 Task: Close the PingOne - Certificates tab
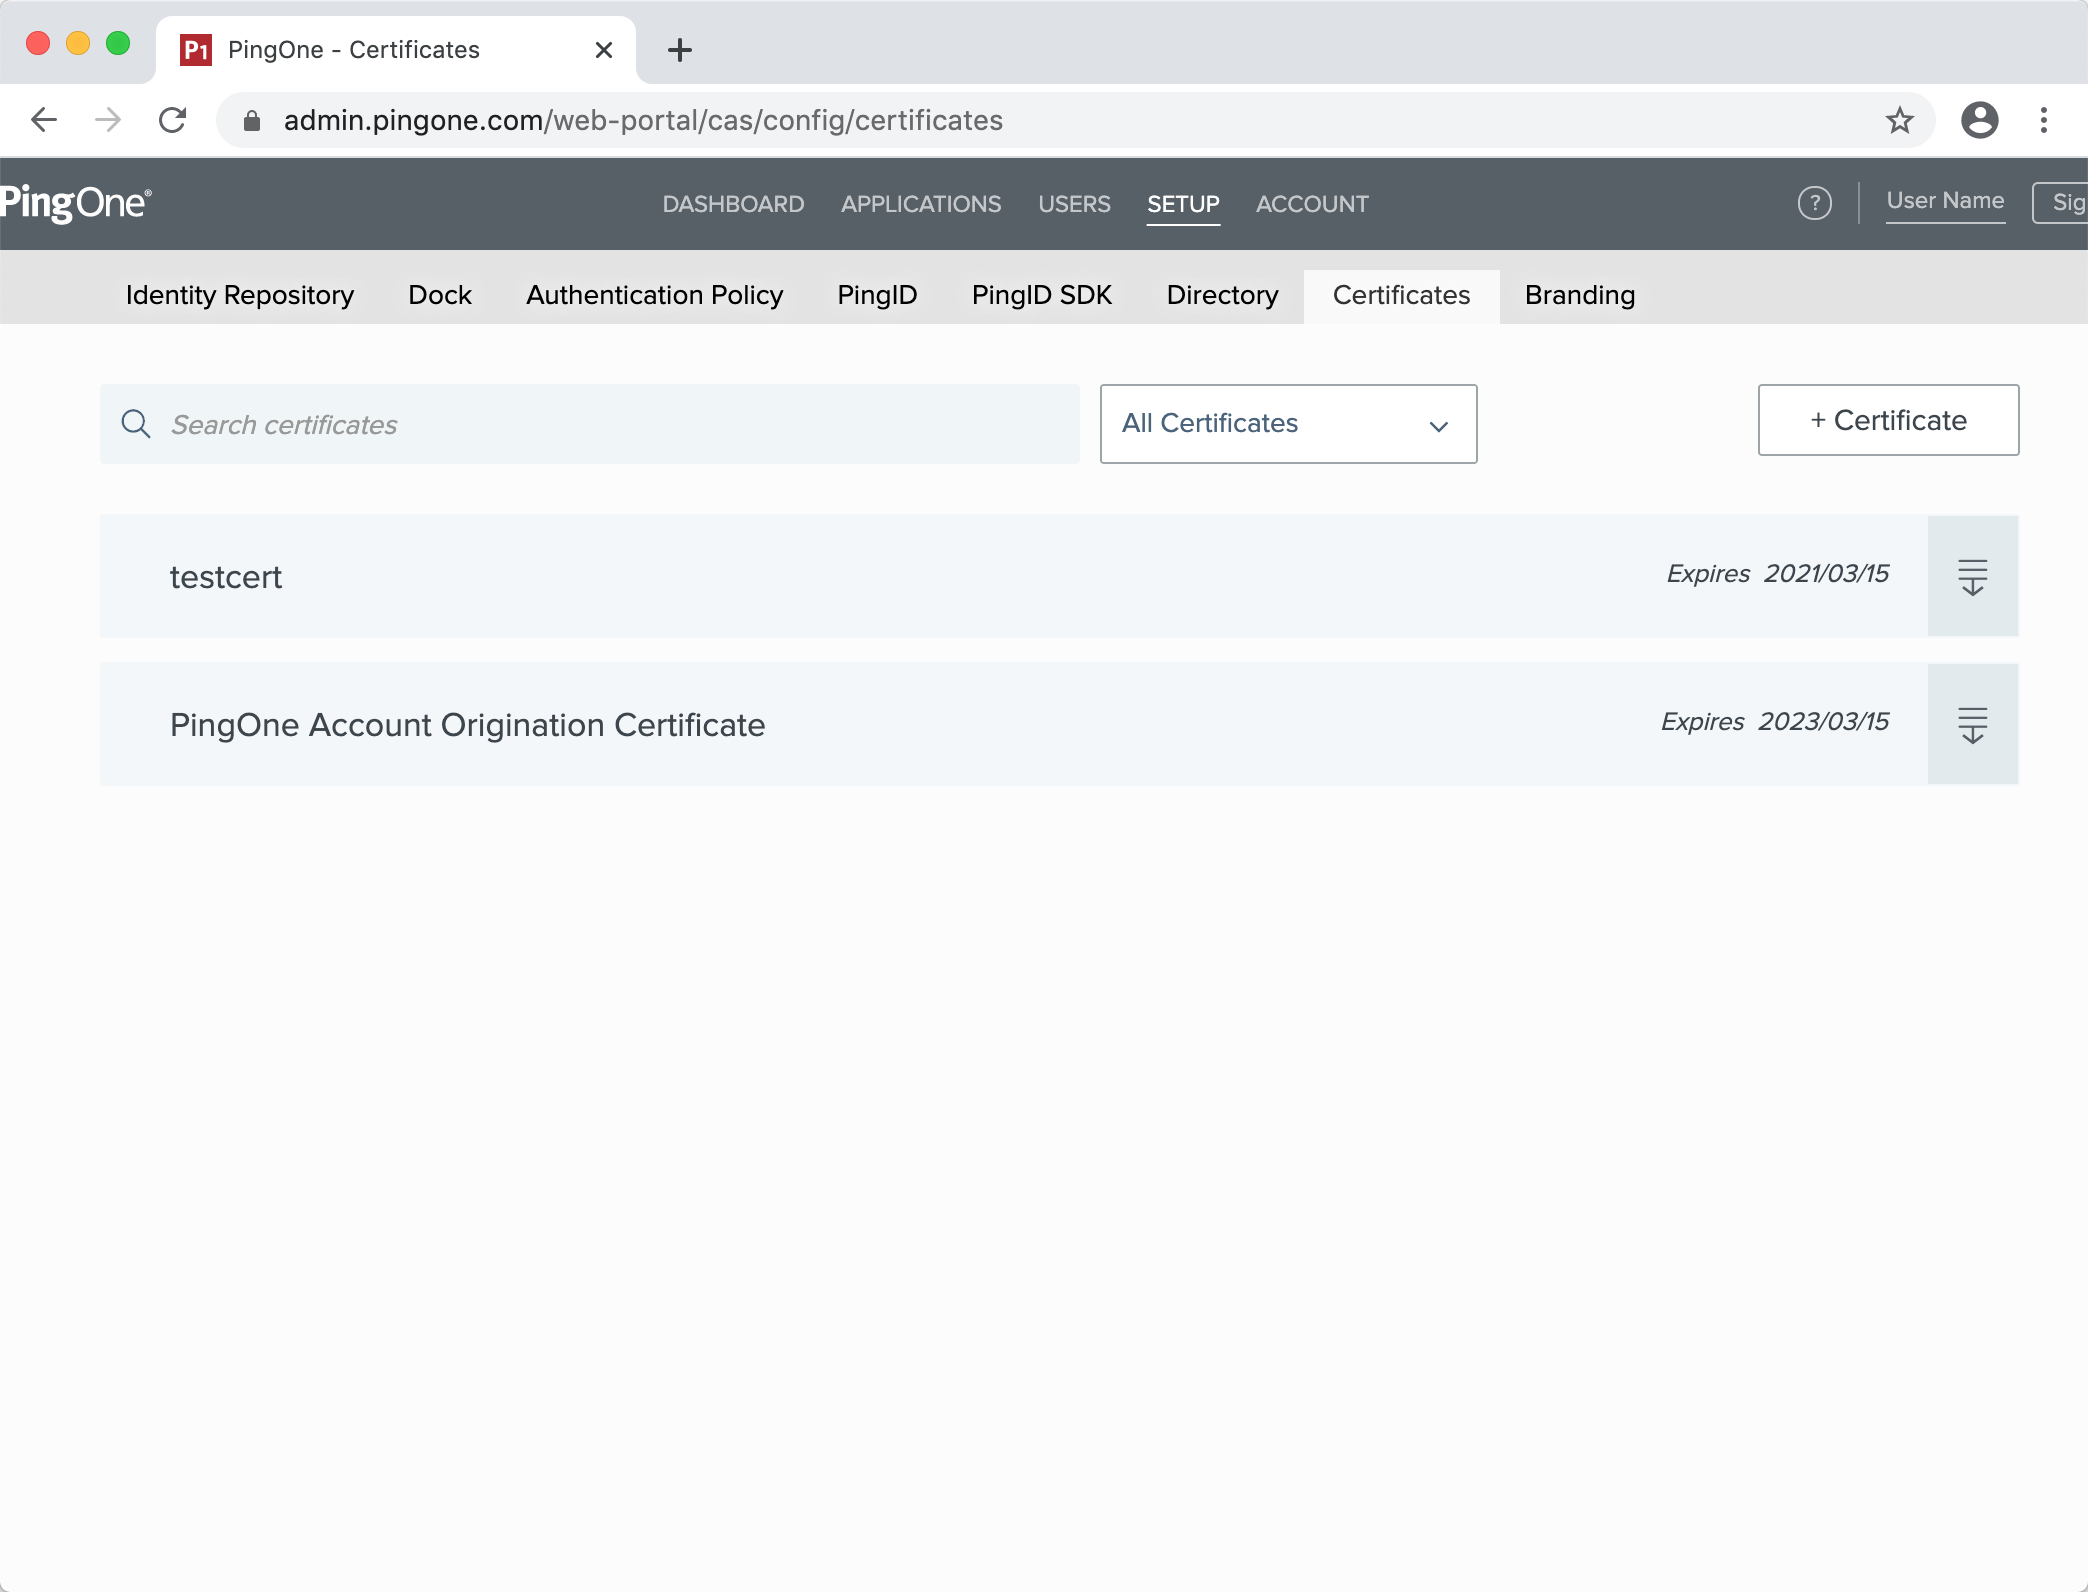pyautogui.click(x=603, y=50)
